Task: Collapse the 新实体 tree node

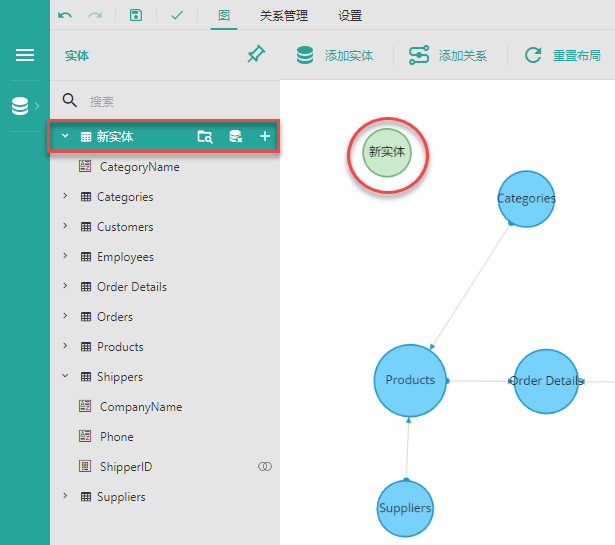Action: (x=65, y=137)
